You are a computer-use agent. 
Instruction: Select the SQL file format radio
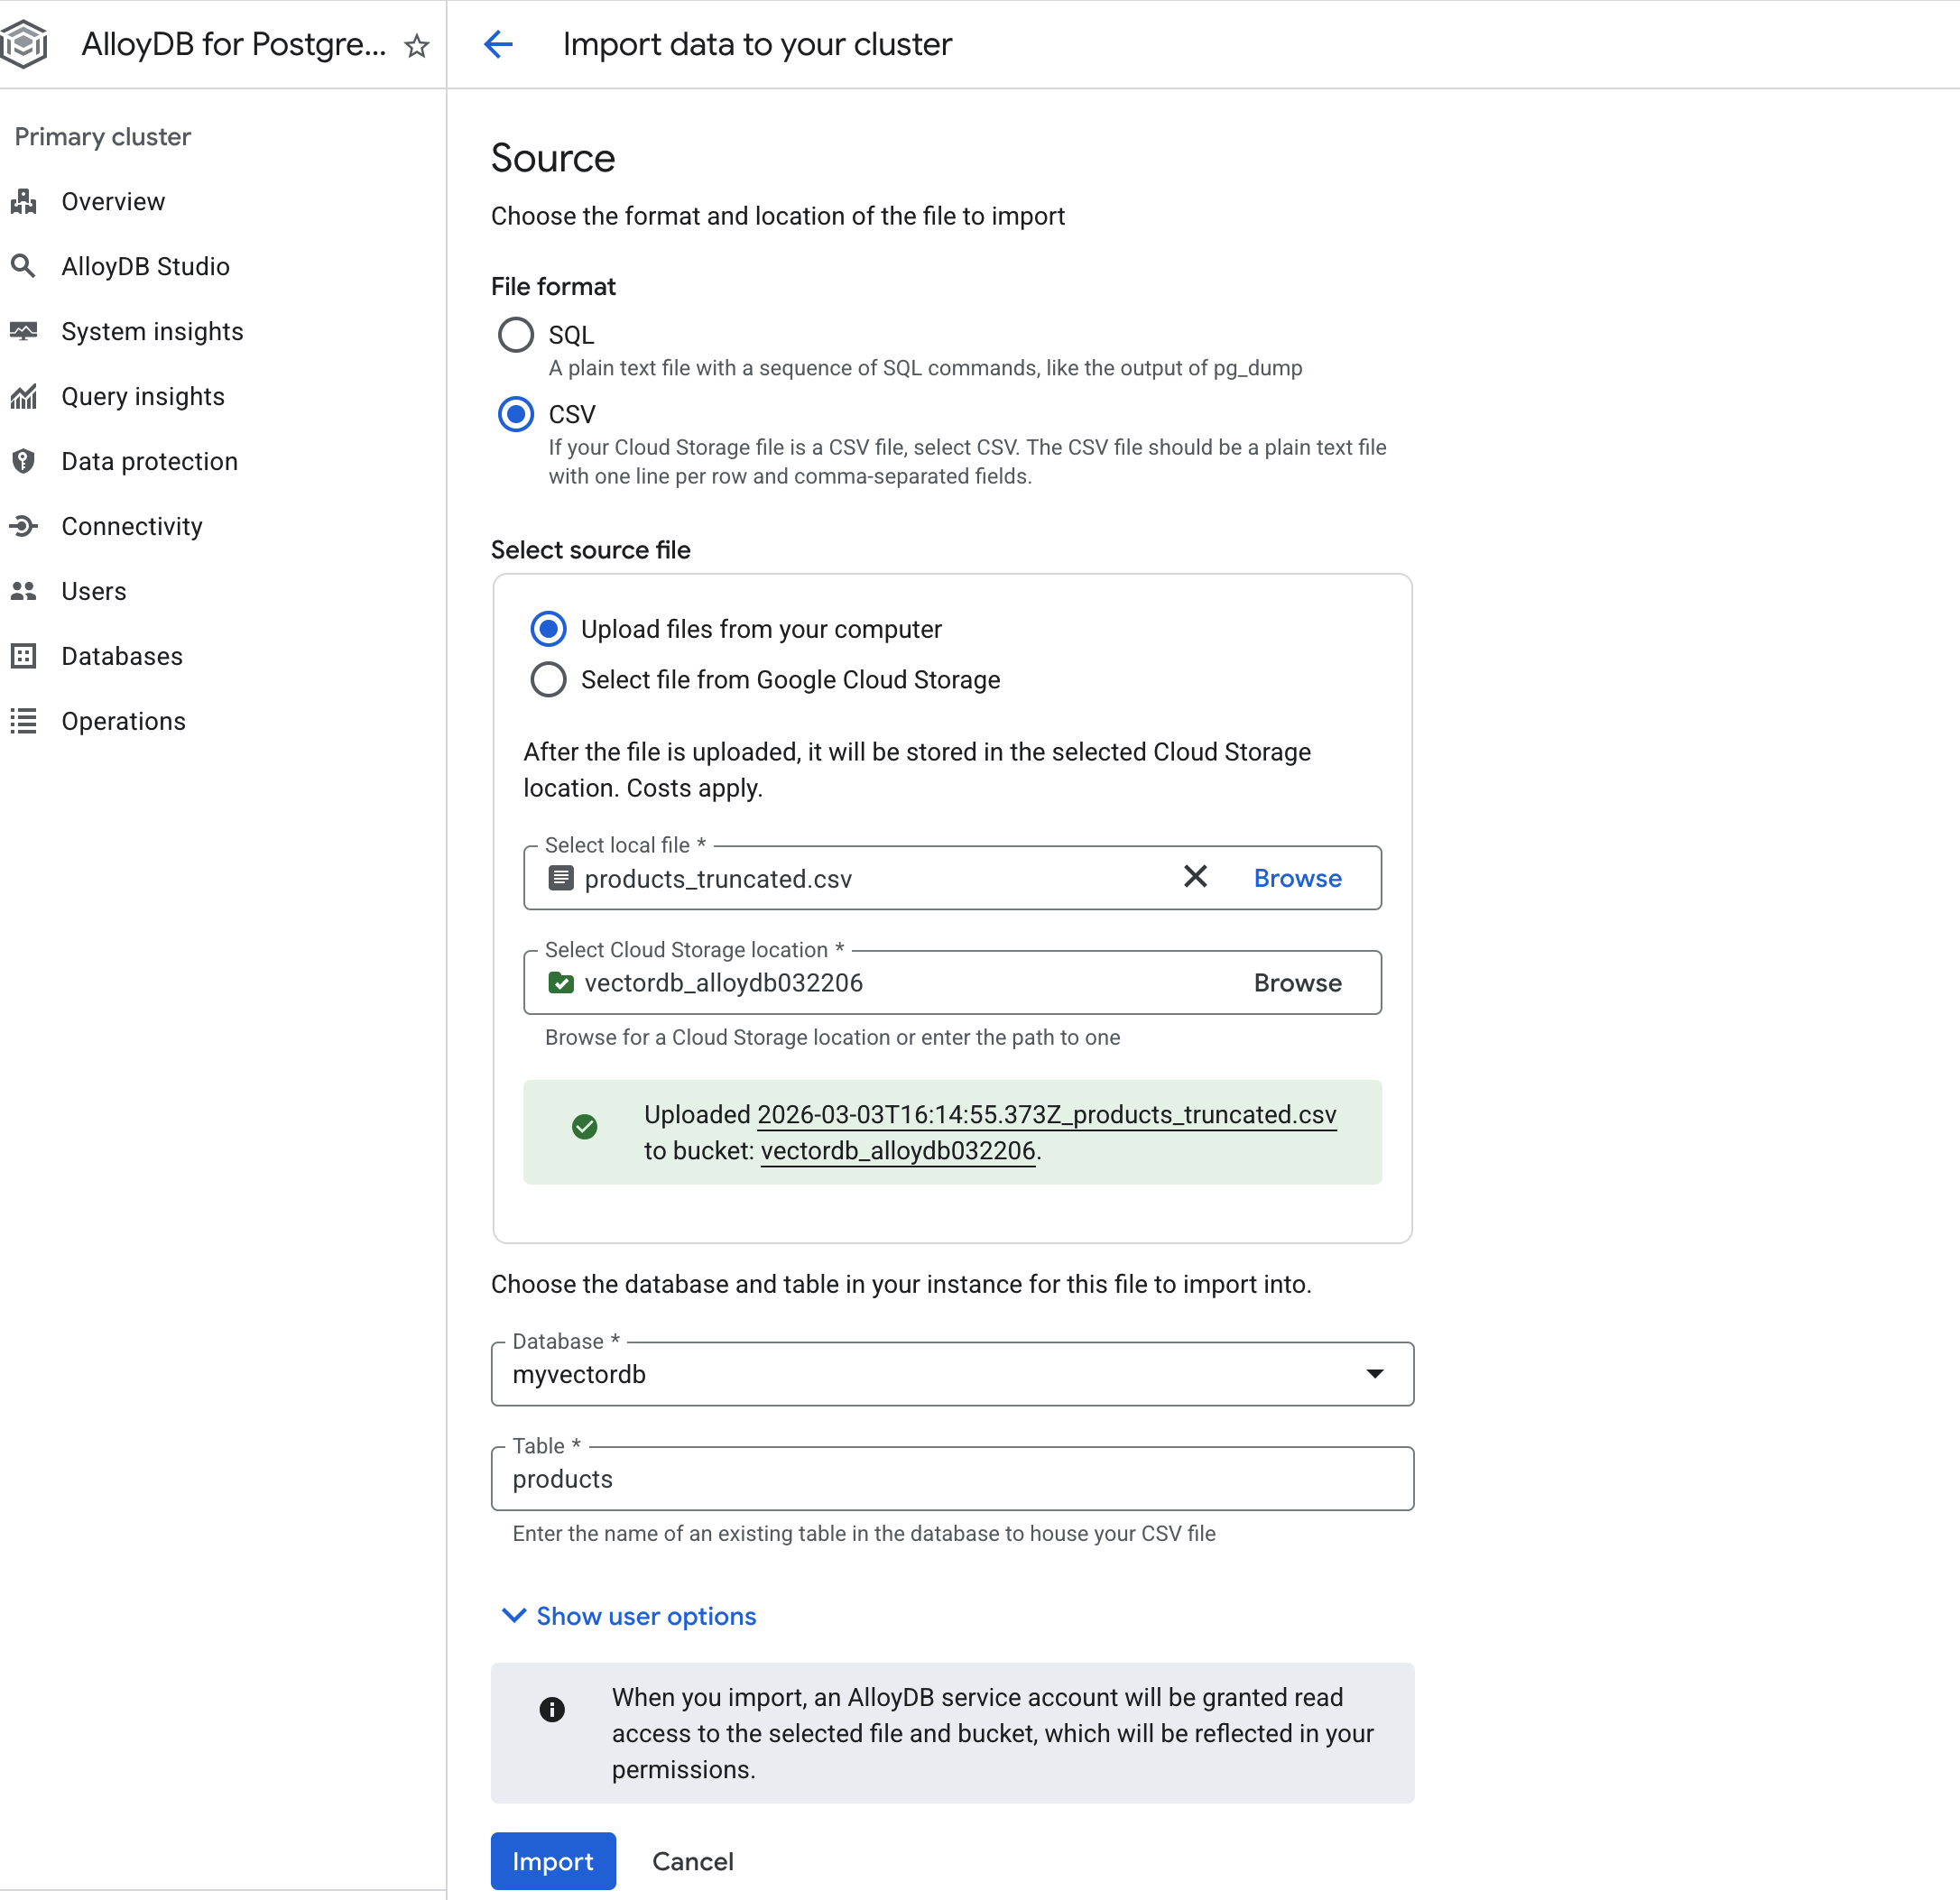pyautogui.click(x=516, y=335)
